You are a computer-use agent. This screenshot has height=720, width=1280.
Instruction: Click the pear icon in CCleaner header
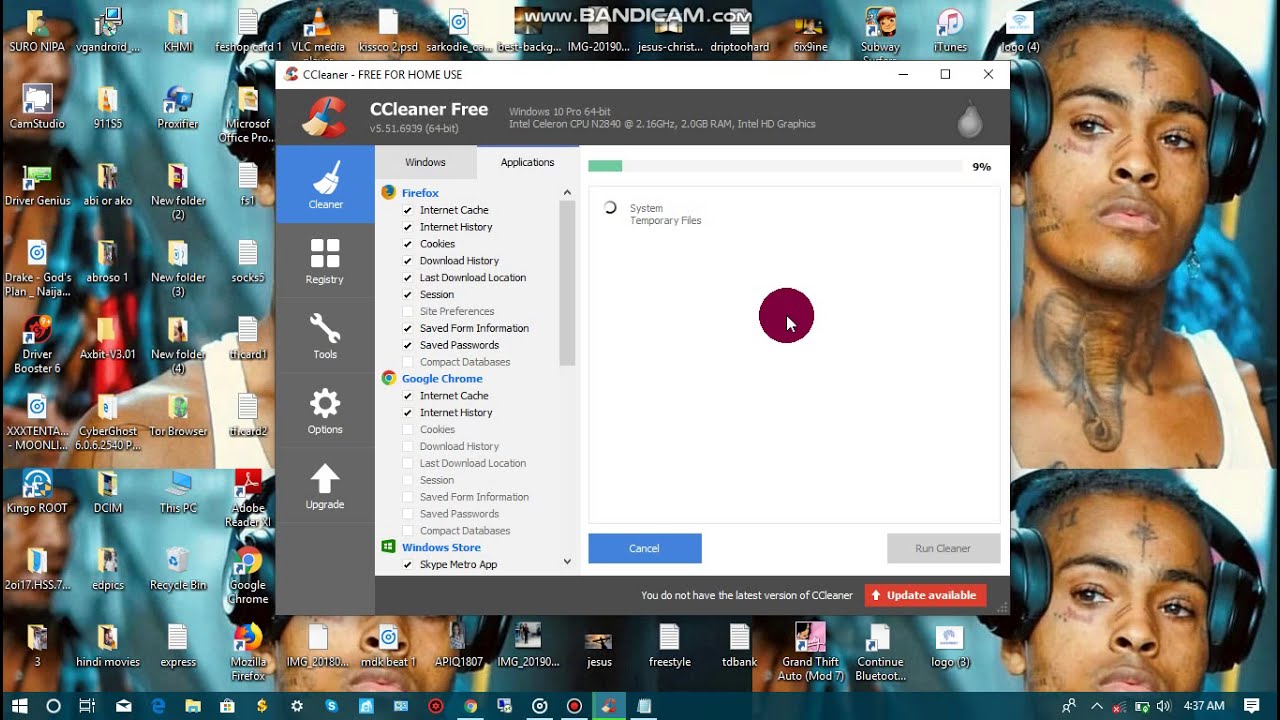click(969, 118)
